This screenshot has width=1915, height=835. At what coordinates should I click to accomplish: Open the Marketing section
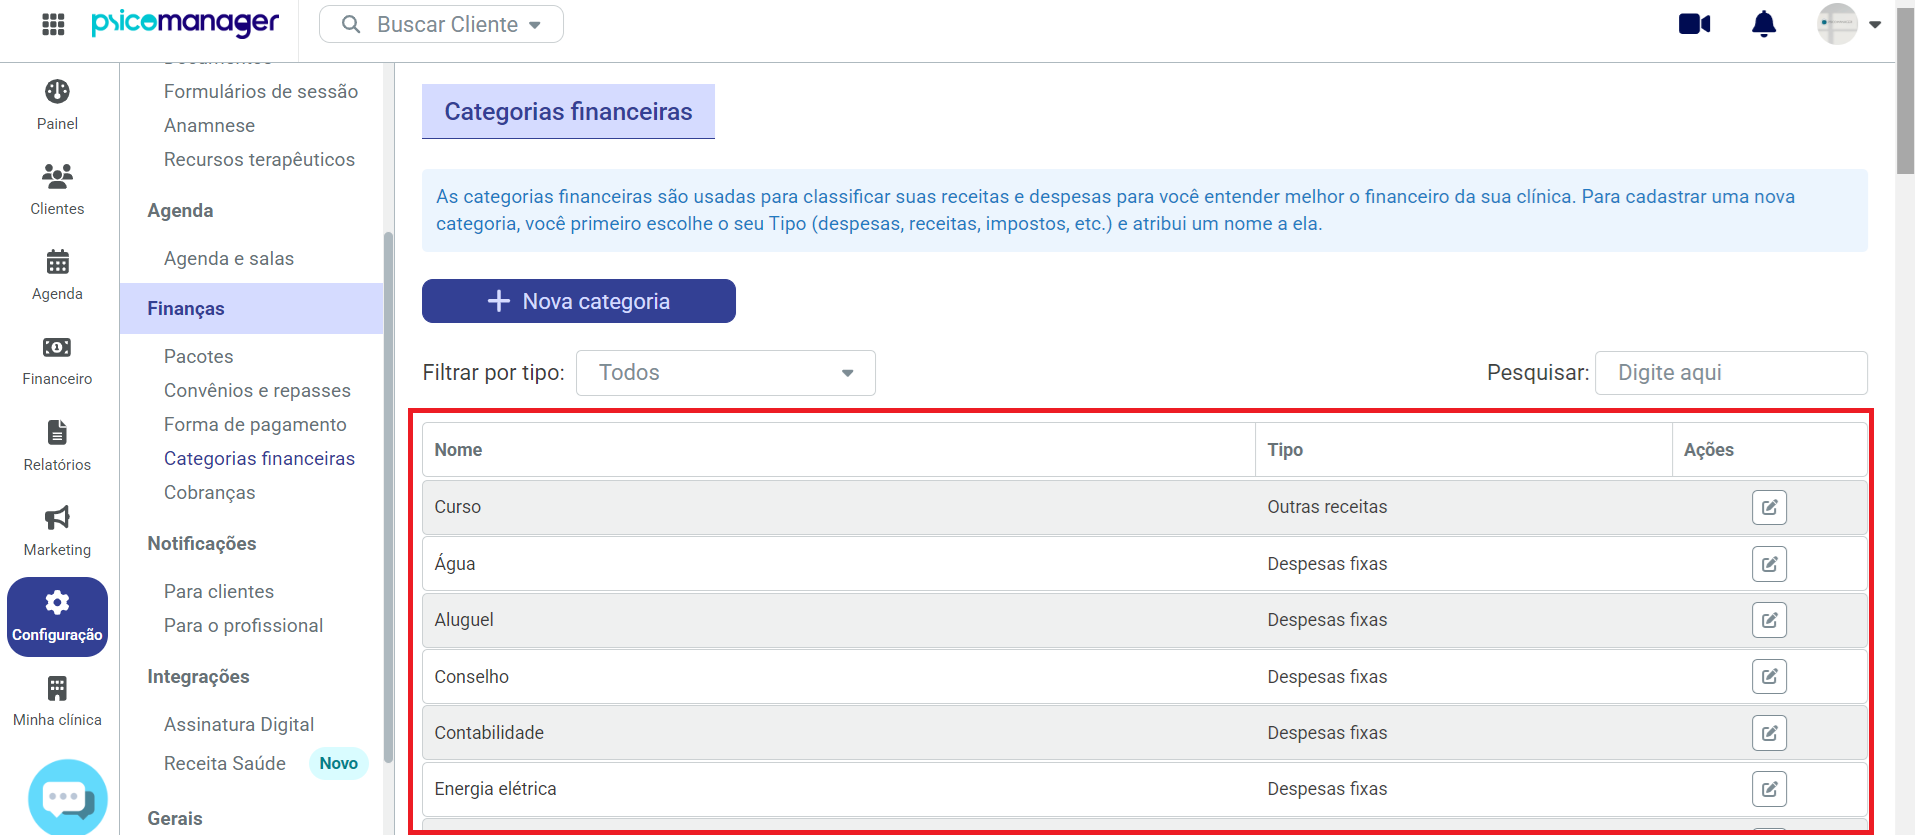(57, 531)
